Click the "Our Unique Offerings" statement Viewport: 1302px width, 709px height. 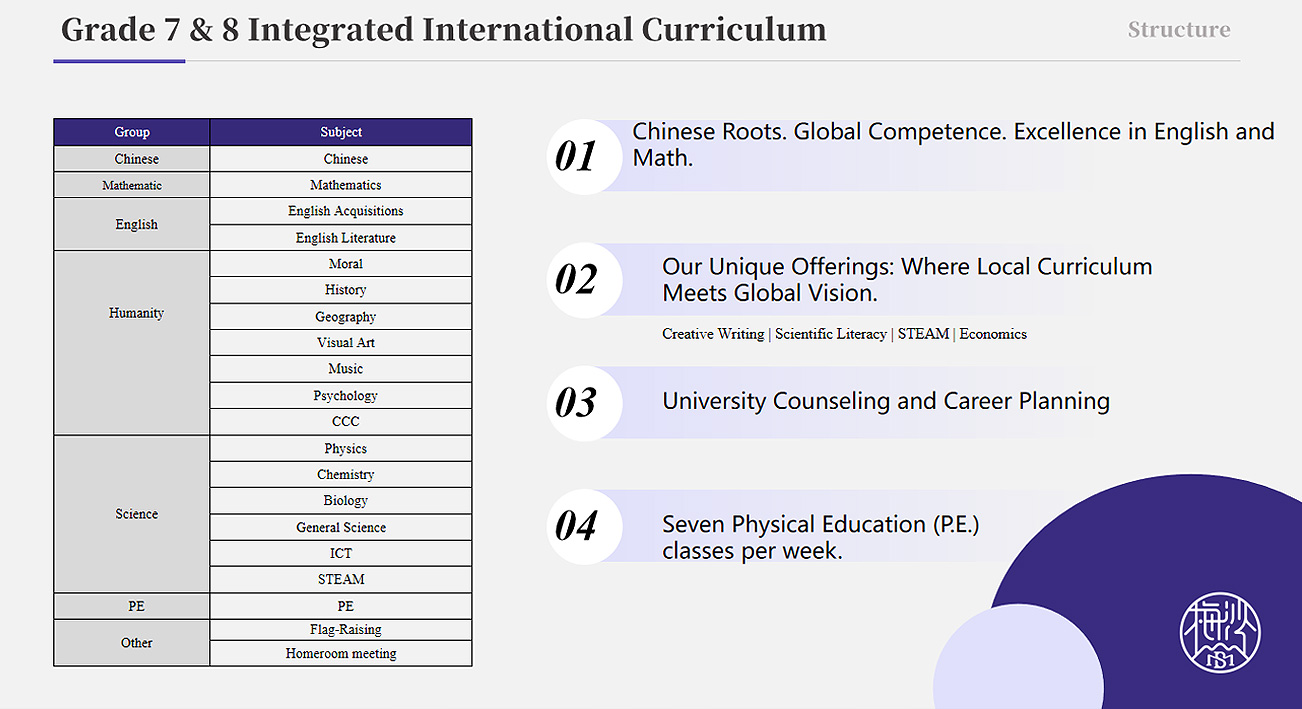(907, 280)
